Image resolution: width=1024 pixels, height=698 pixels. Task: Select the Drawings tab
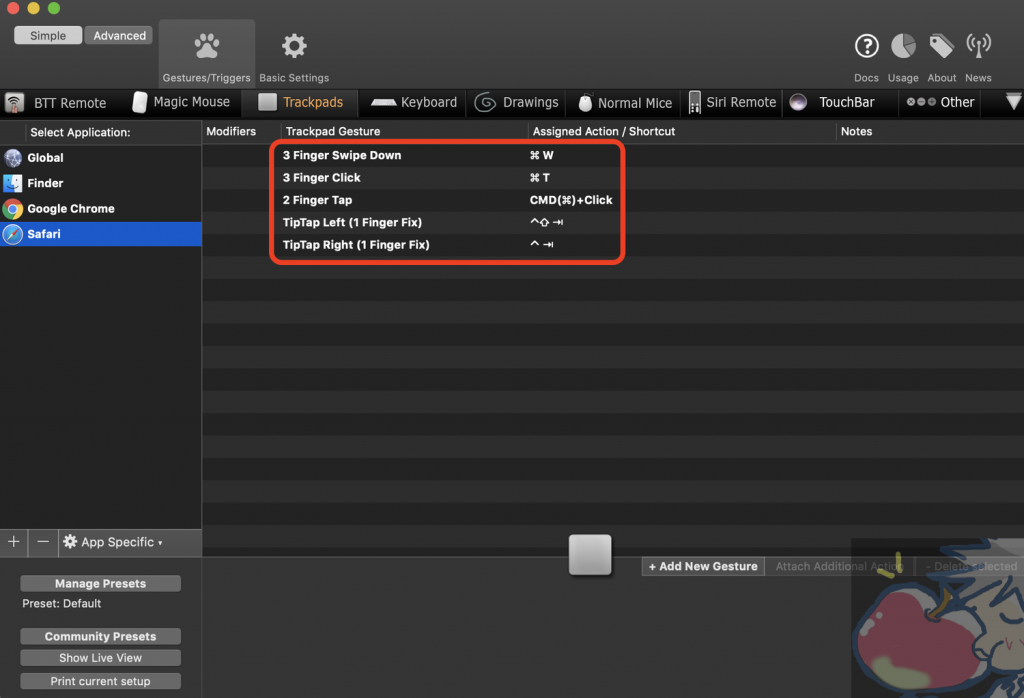517,102
